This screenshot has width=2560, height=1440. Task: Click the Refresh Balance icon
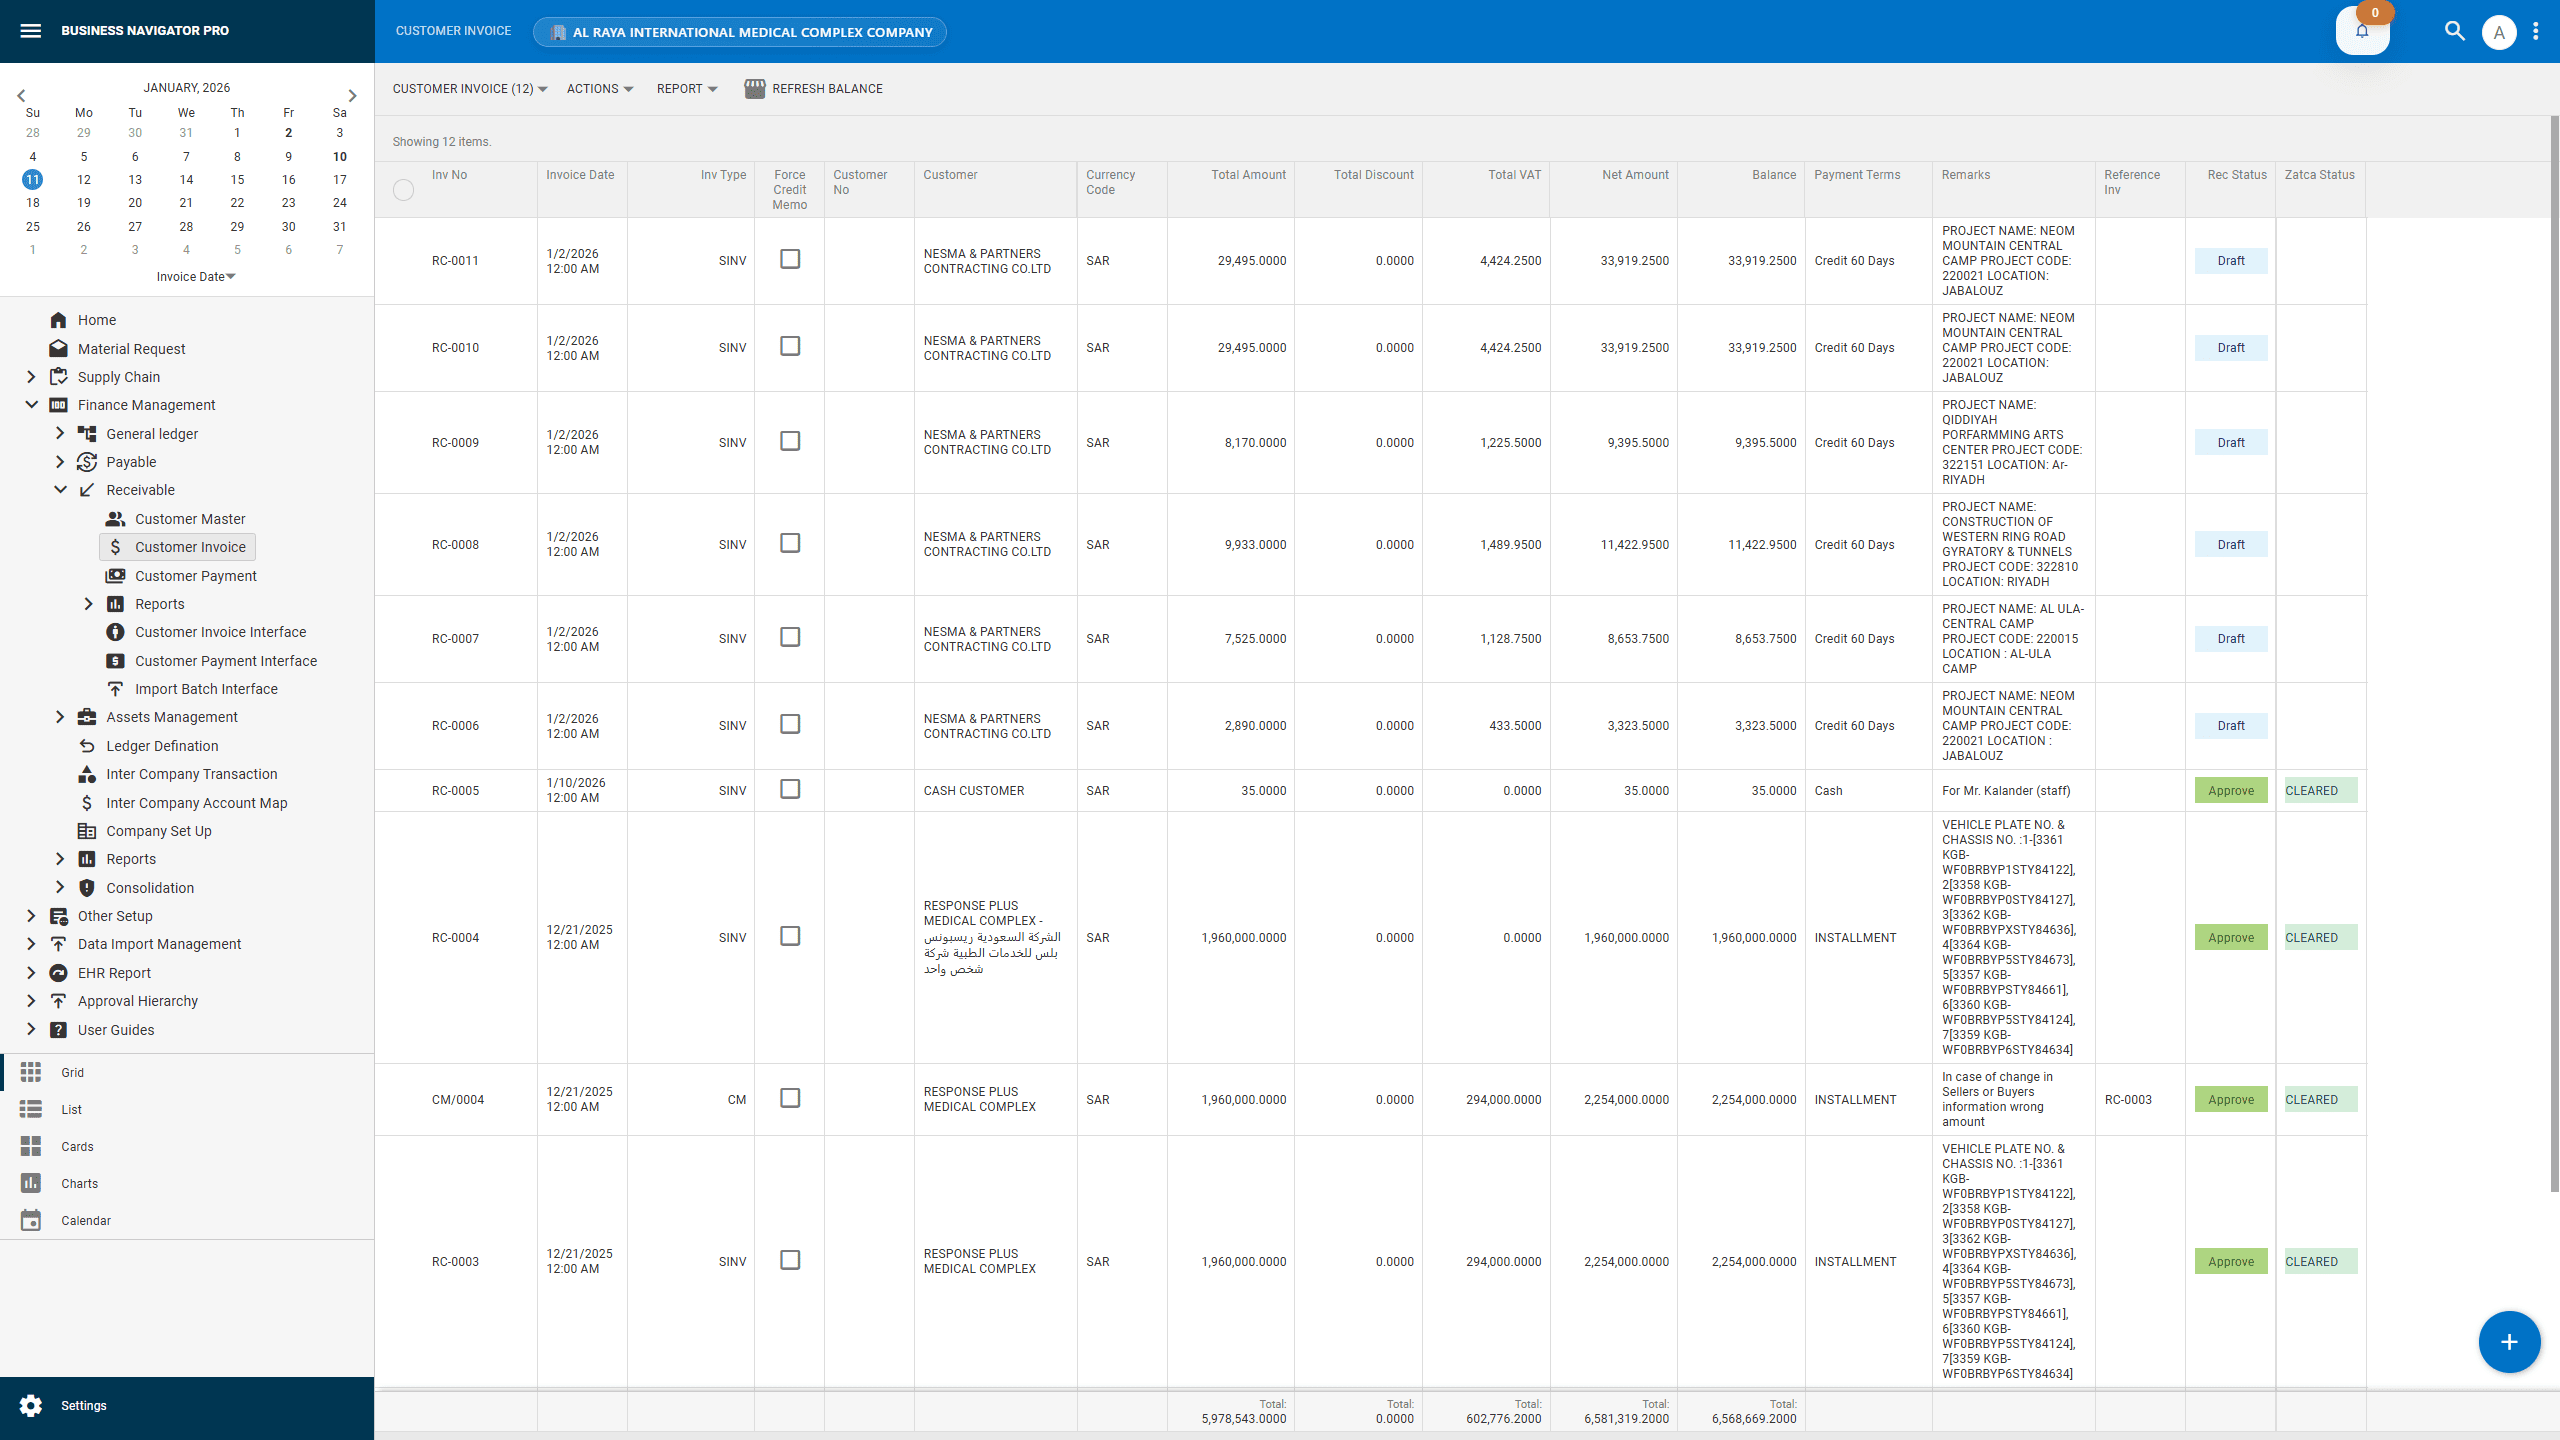754,88
